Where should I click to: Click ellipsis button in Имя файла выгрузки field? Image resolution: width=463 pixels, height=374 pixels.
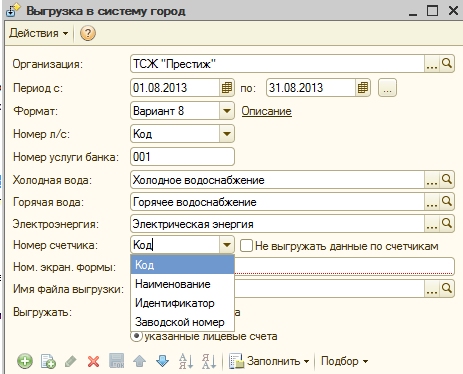coord(432,289)
